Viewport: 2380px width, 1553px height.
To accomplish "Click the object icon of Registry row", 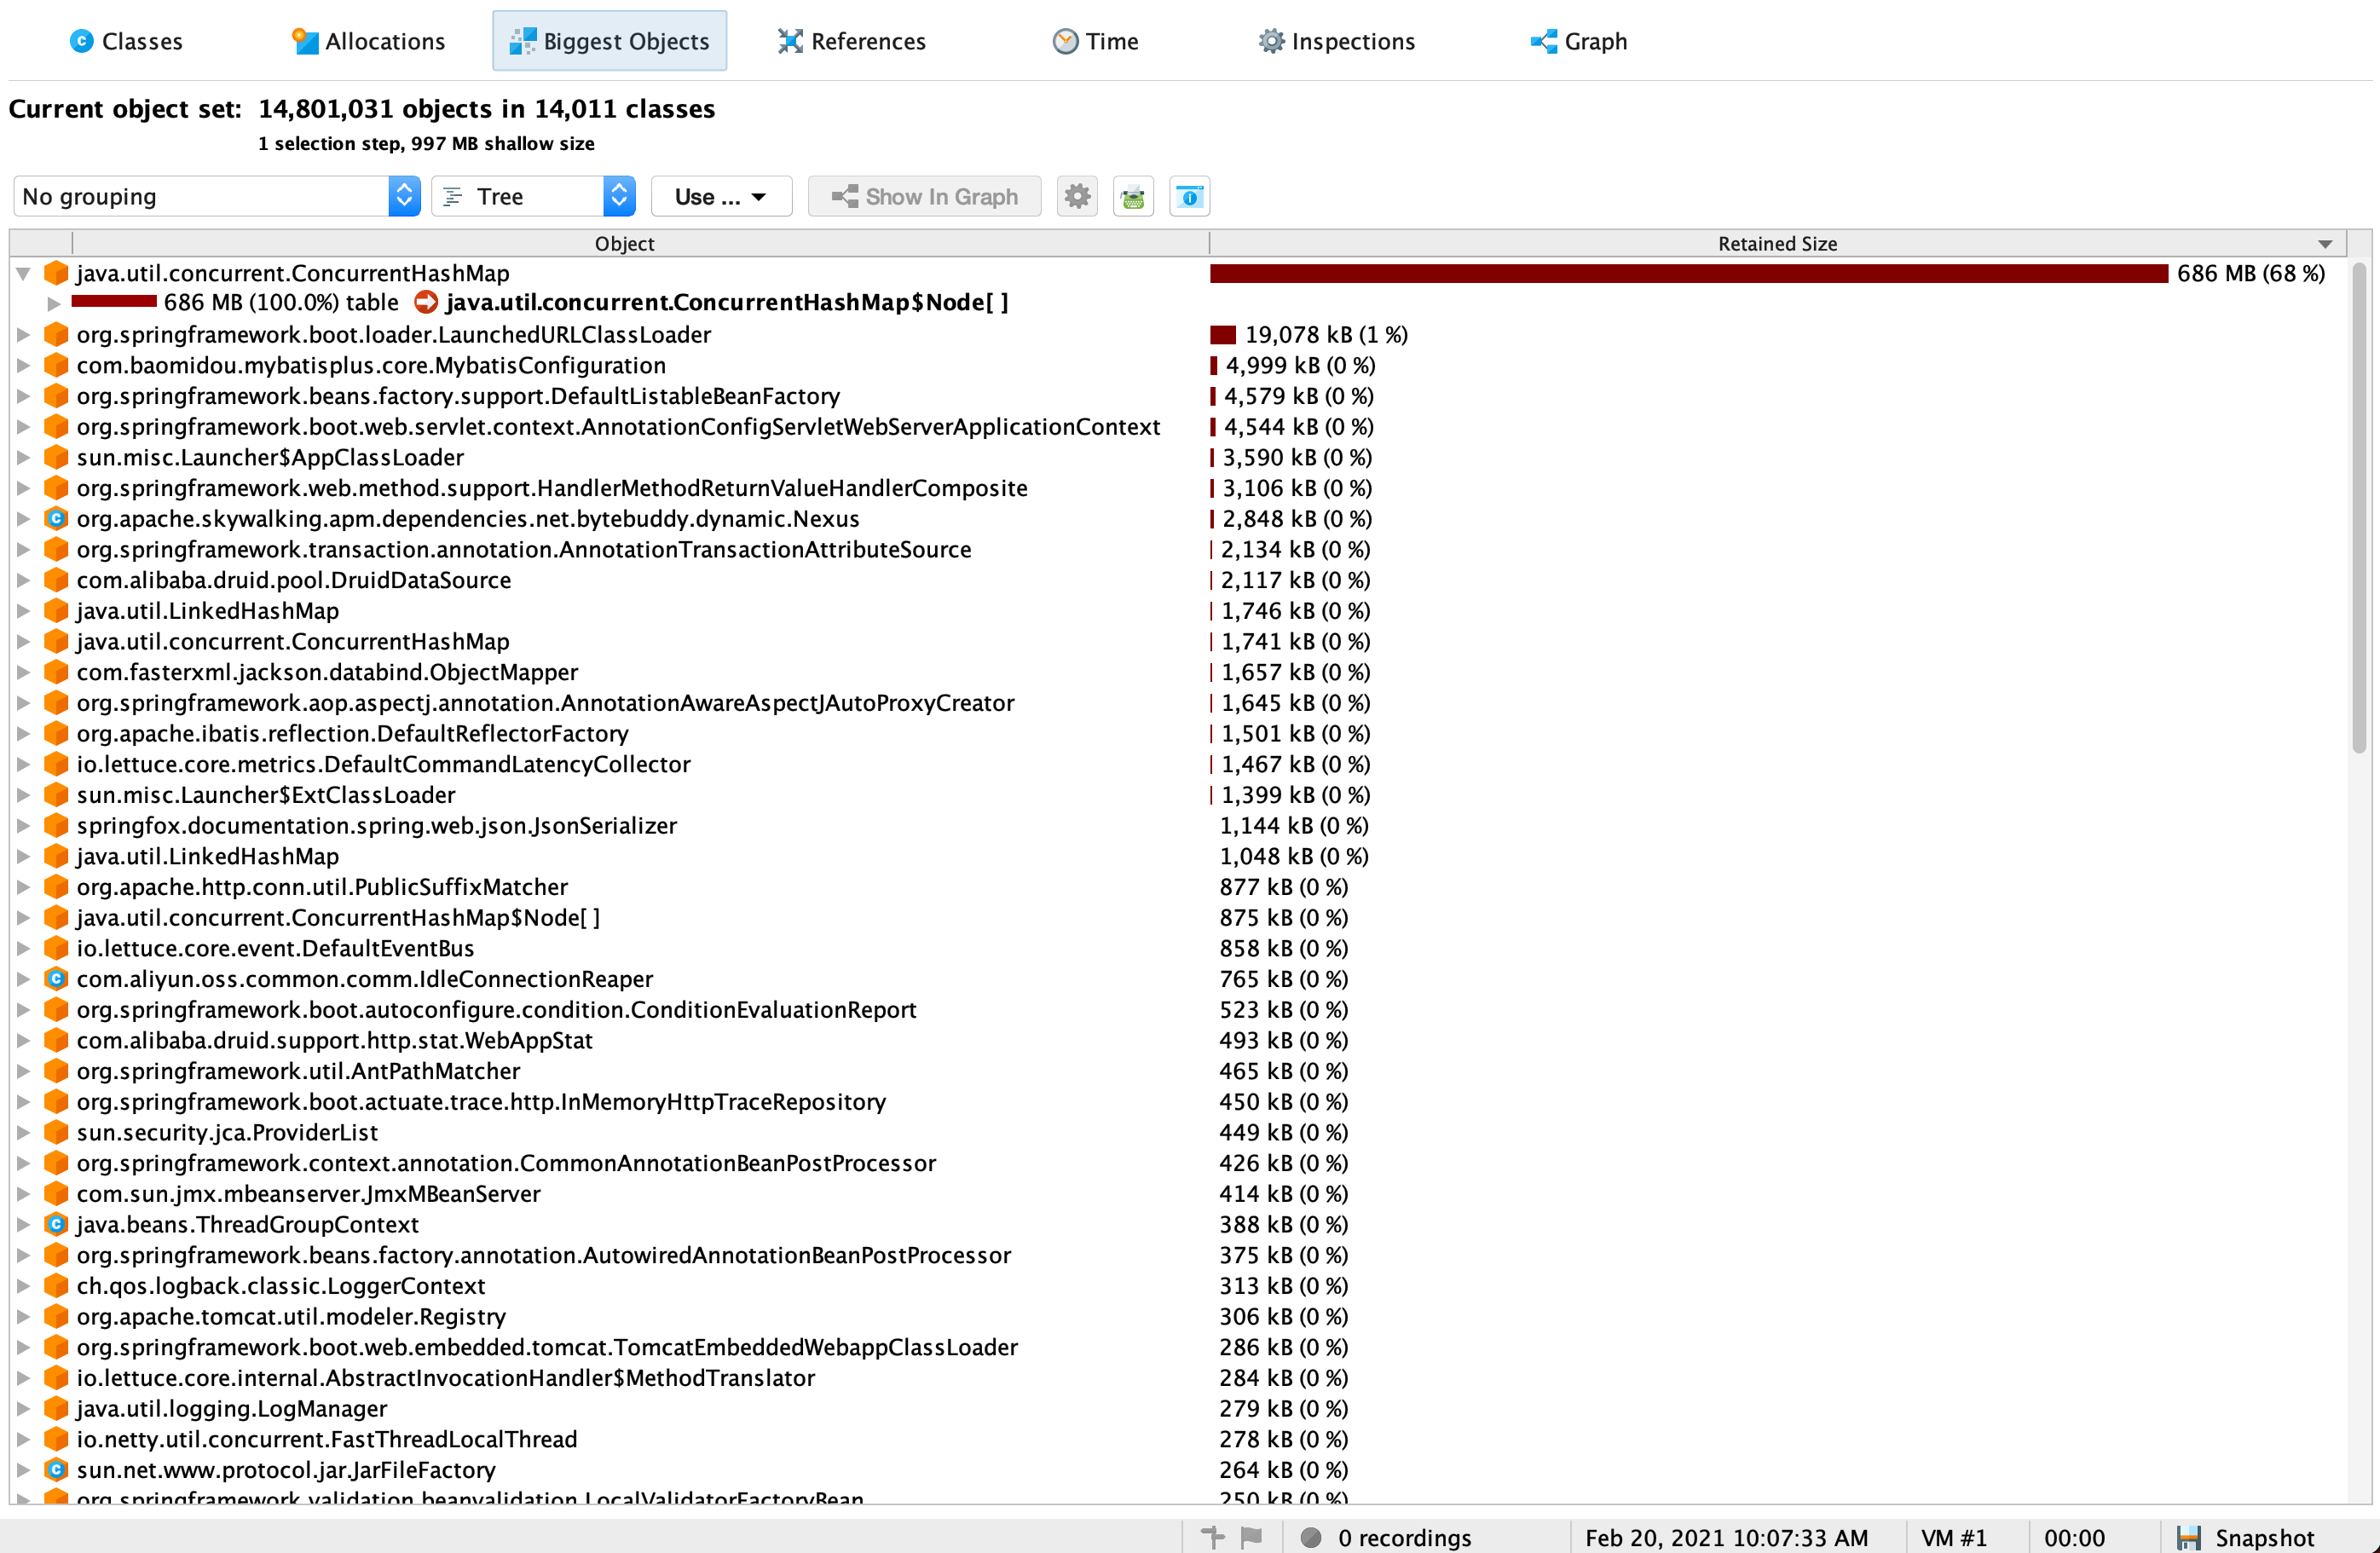I will click(56, 1316).
